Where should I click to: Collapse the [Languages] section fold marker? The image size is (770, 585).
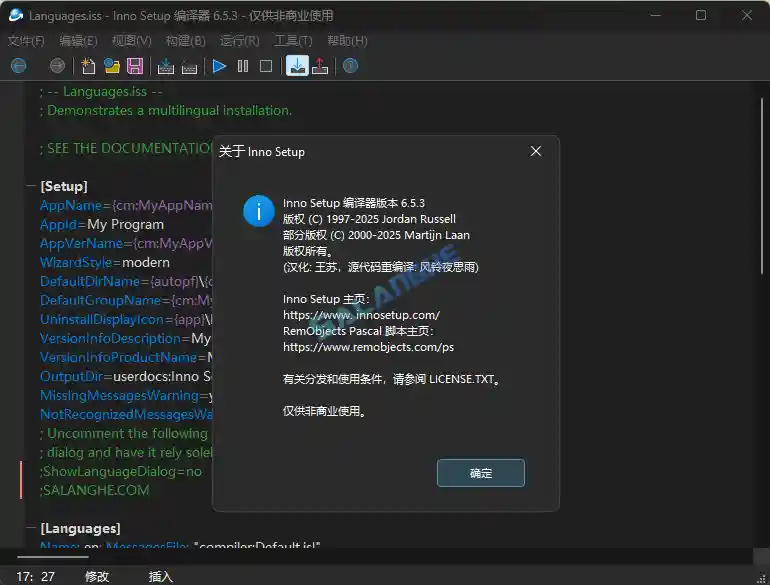tap(31, 528)
